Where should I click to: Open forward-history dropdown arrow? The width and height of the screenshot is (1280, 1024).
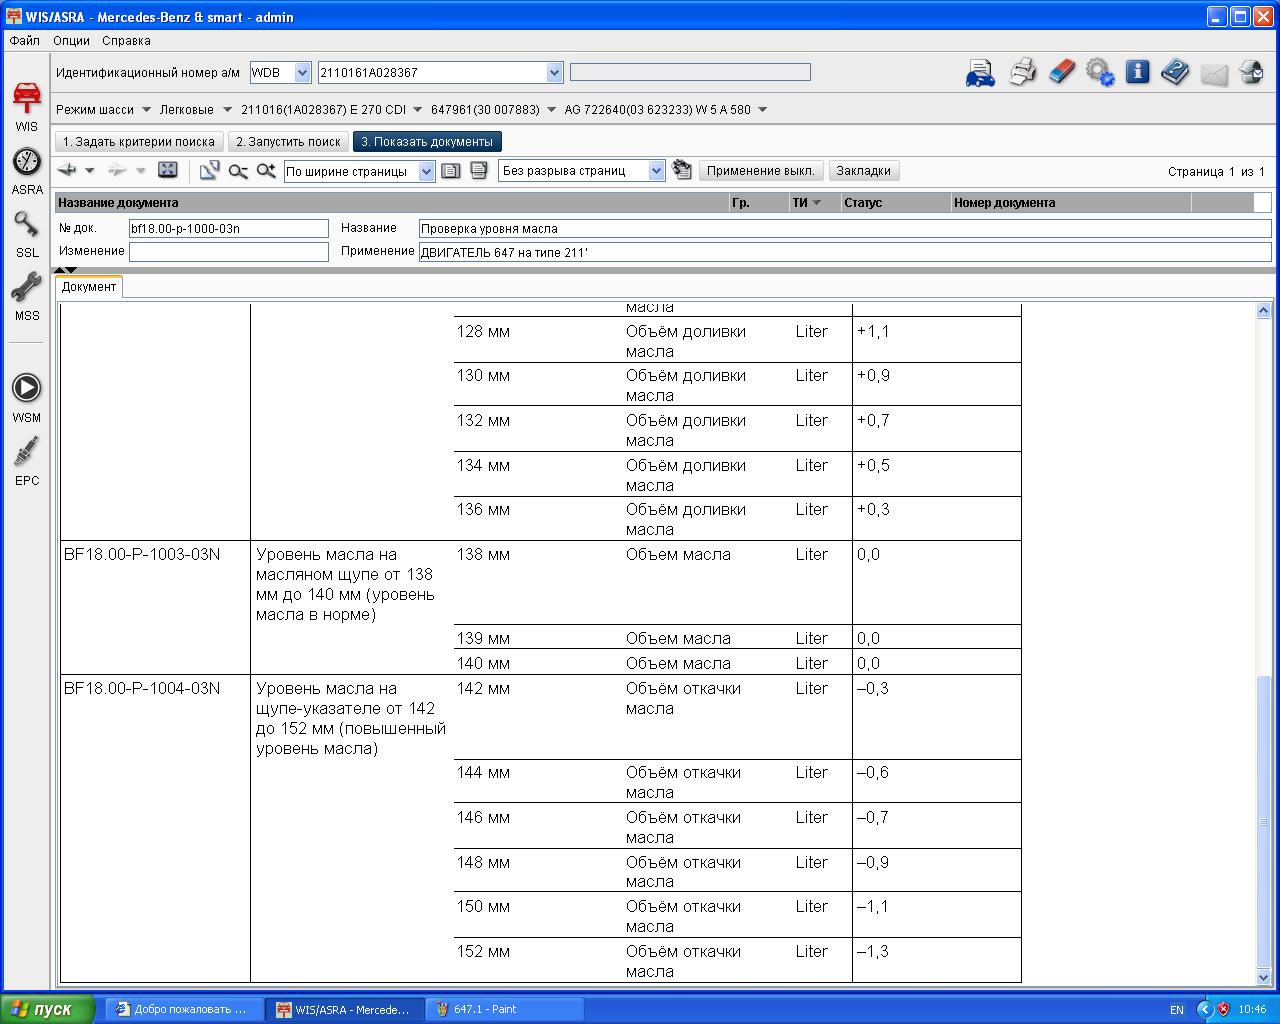tap(140, 171)
